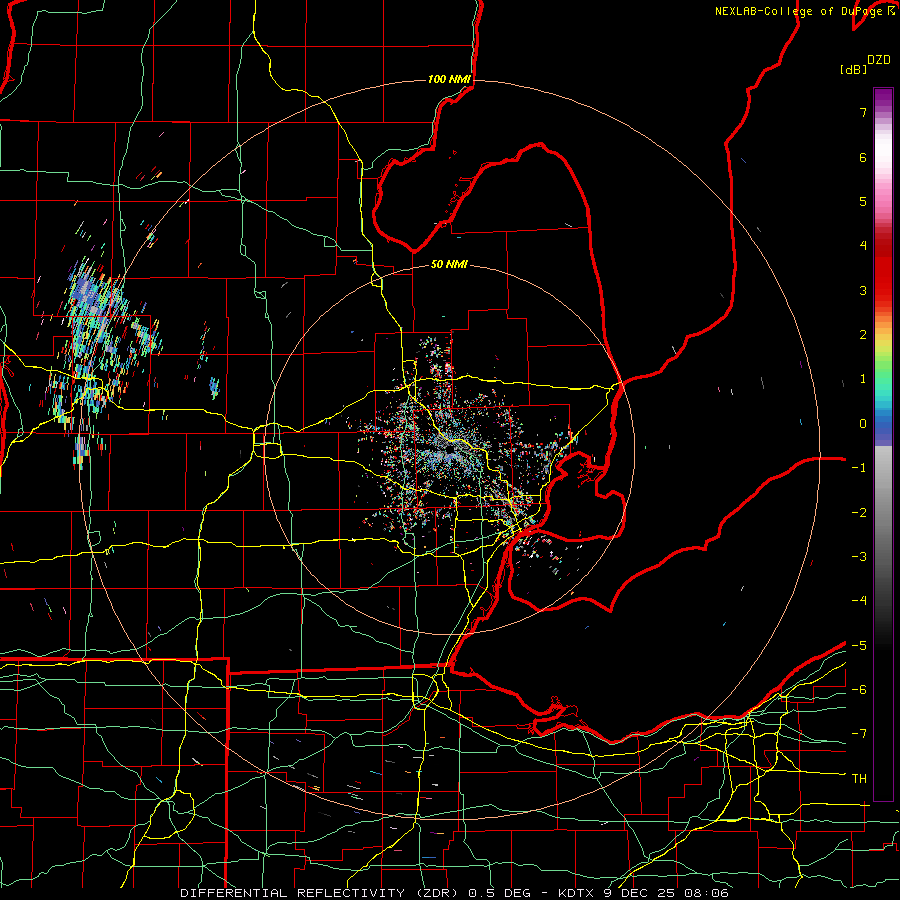The height and width of the screenshot is (900, 900).
Task: Click the -3 value on the color scale
Action: tap(859, 557)
